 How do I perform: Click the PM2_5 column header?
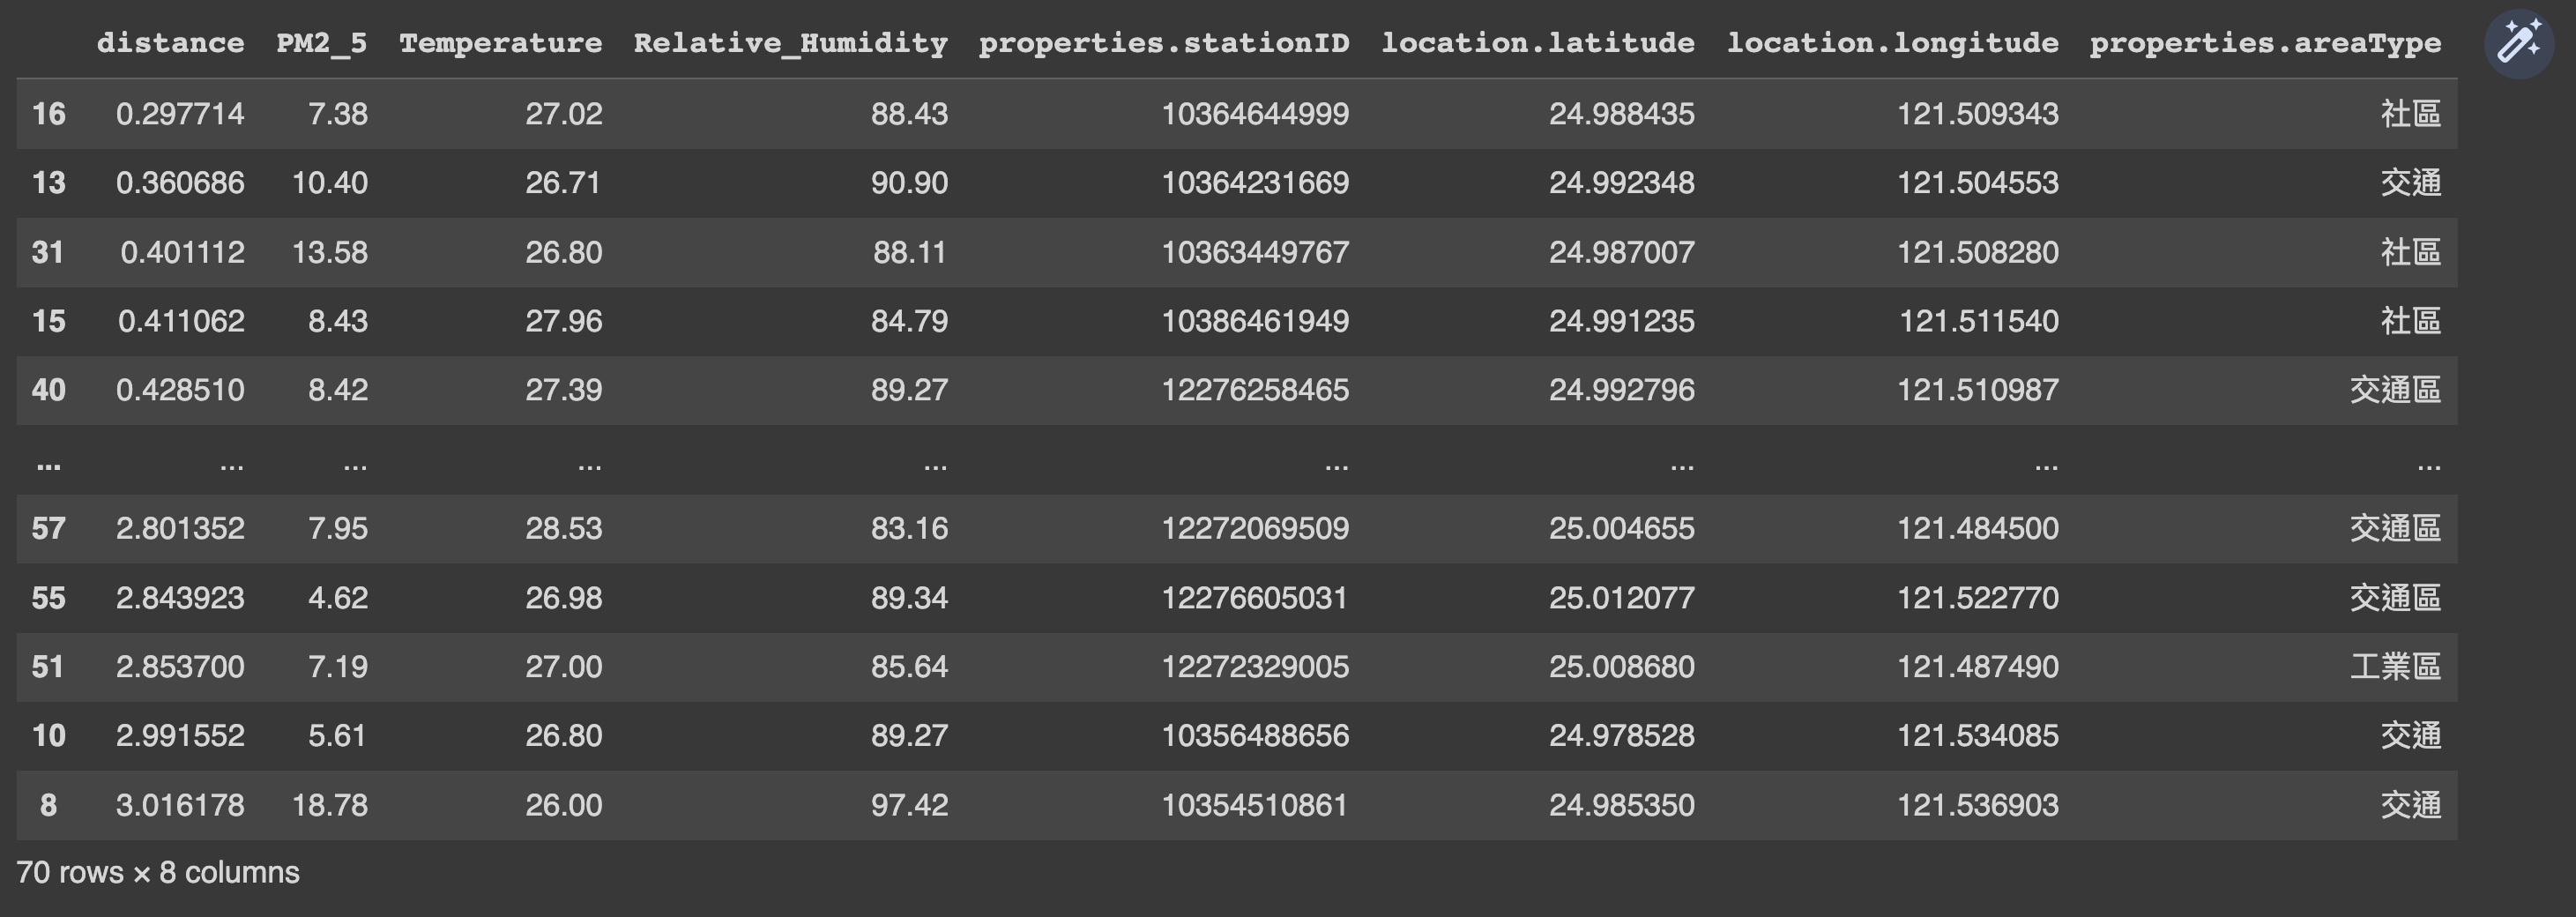[x=321, y=43]
